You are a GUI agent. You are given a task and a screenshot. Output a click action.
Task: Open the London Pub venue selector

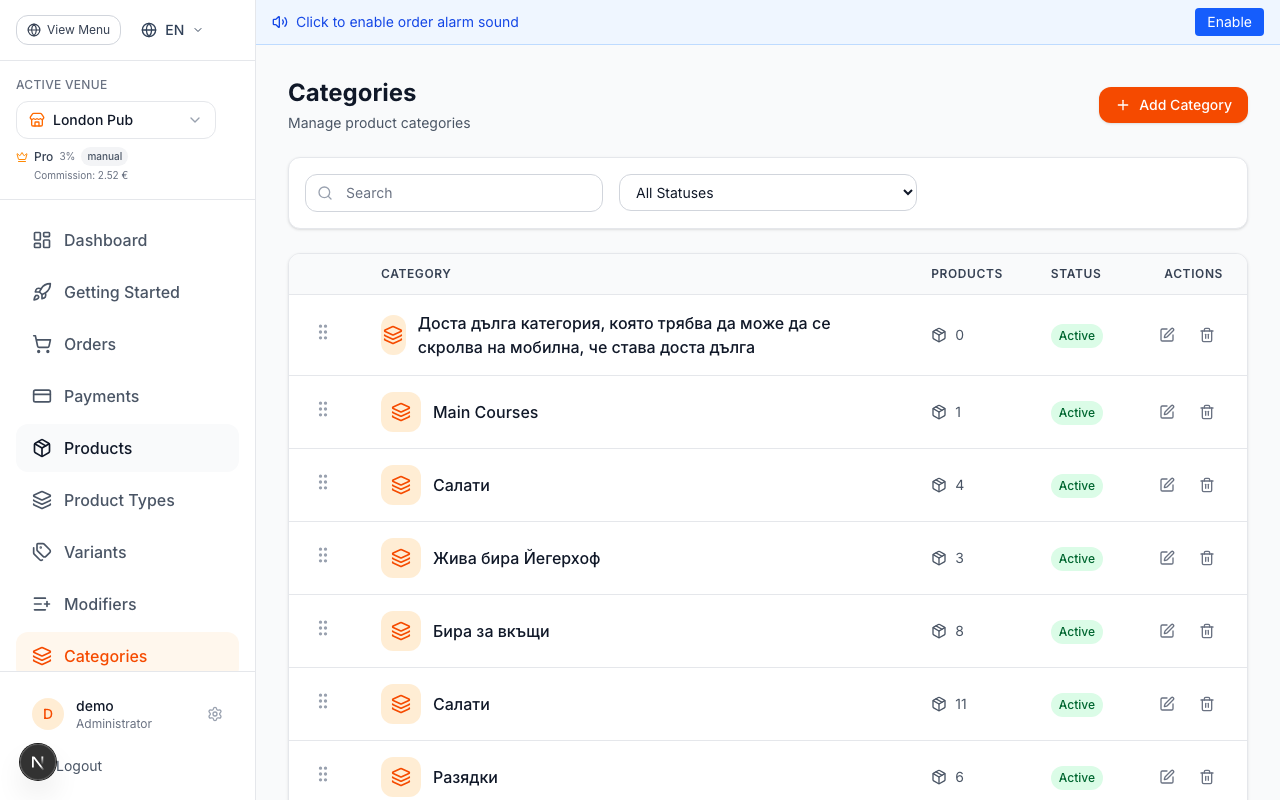115,120
